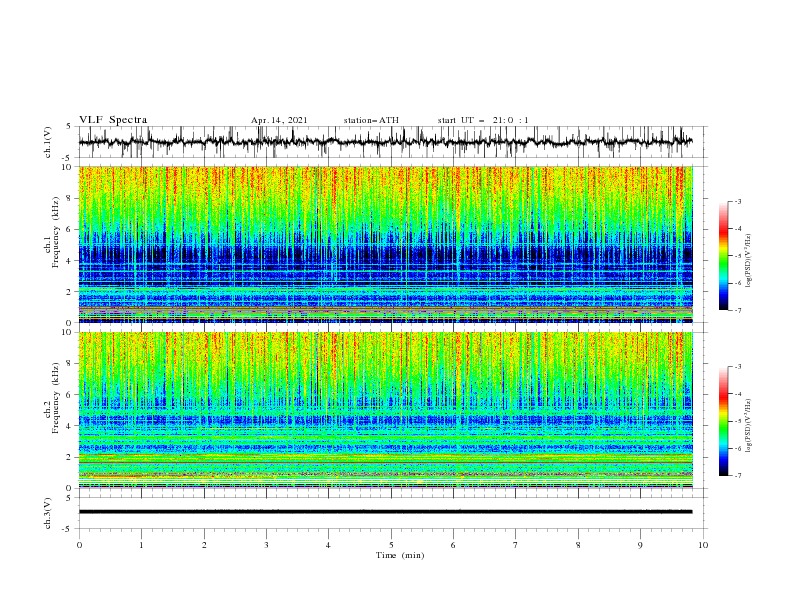Click time axis tick label "9"
The width and height of the screenshot is (792, 612).
point(640,545)
